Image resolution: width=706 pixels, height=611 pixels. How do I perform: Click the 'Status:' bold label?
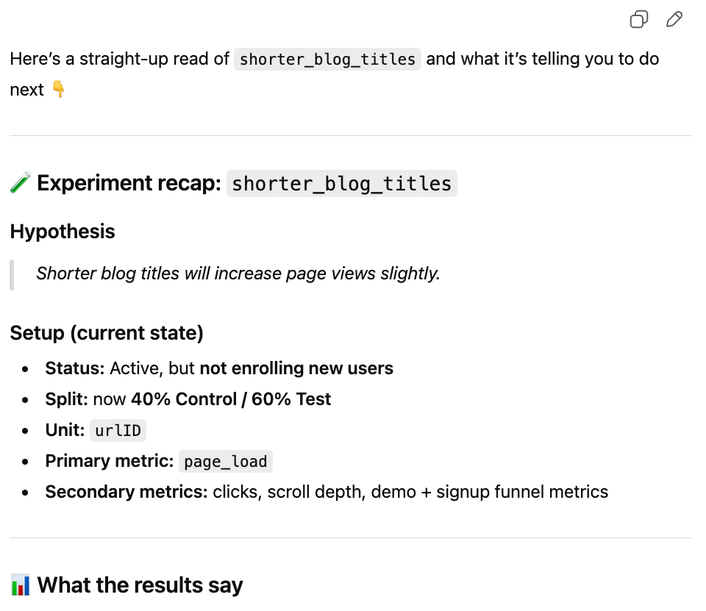[75, 368]
